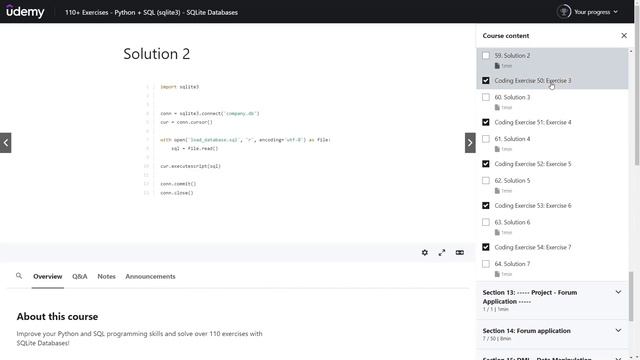Open the Notes tab

(106, 276)
